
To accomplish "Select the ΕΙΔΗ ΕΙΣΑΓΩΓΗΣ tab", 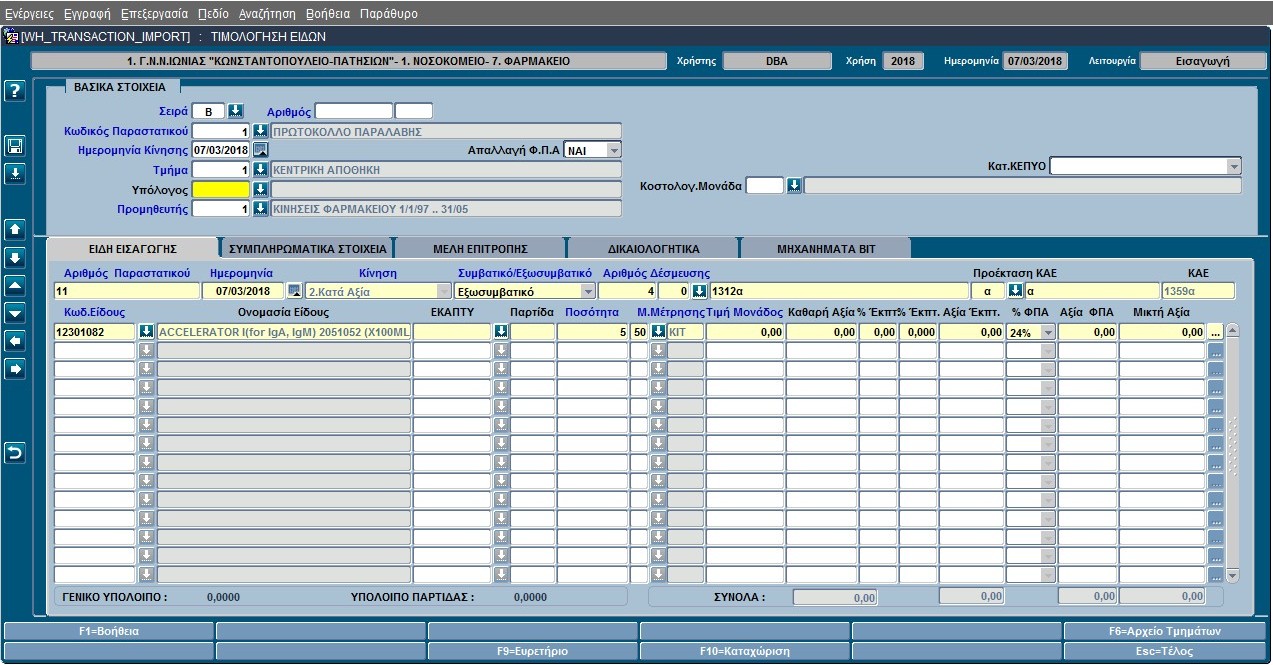I will coord(133,248).
